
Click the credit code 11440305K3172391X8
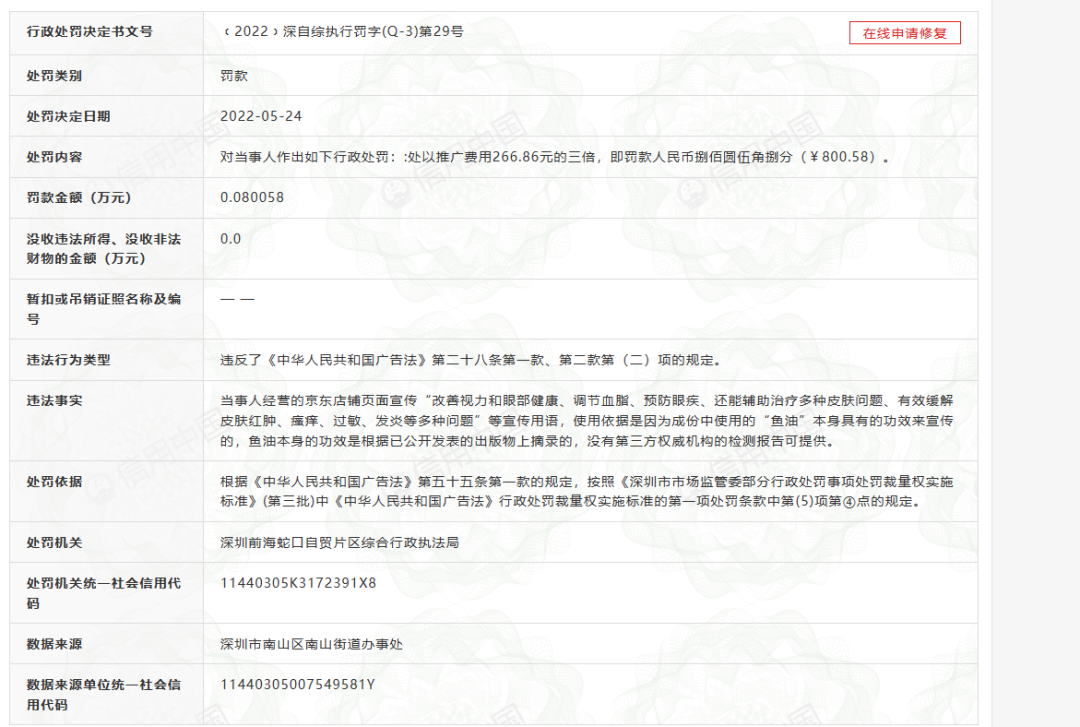click(298, 582)
